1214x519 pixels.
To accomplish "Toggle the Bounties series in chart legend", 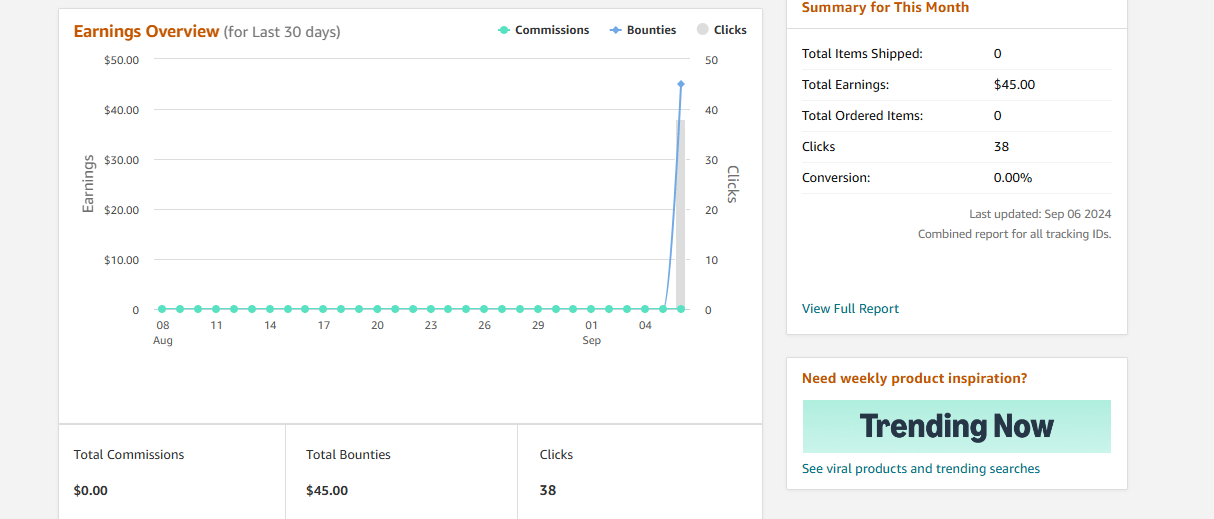I will (643, 30).
